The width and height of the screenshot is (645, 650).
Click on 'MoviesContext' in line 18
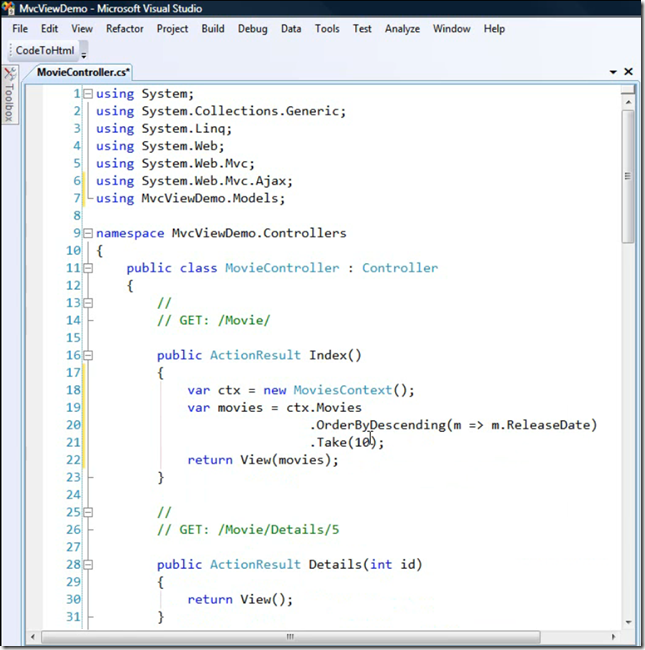click(x=343, y=390)
